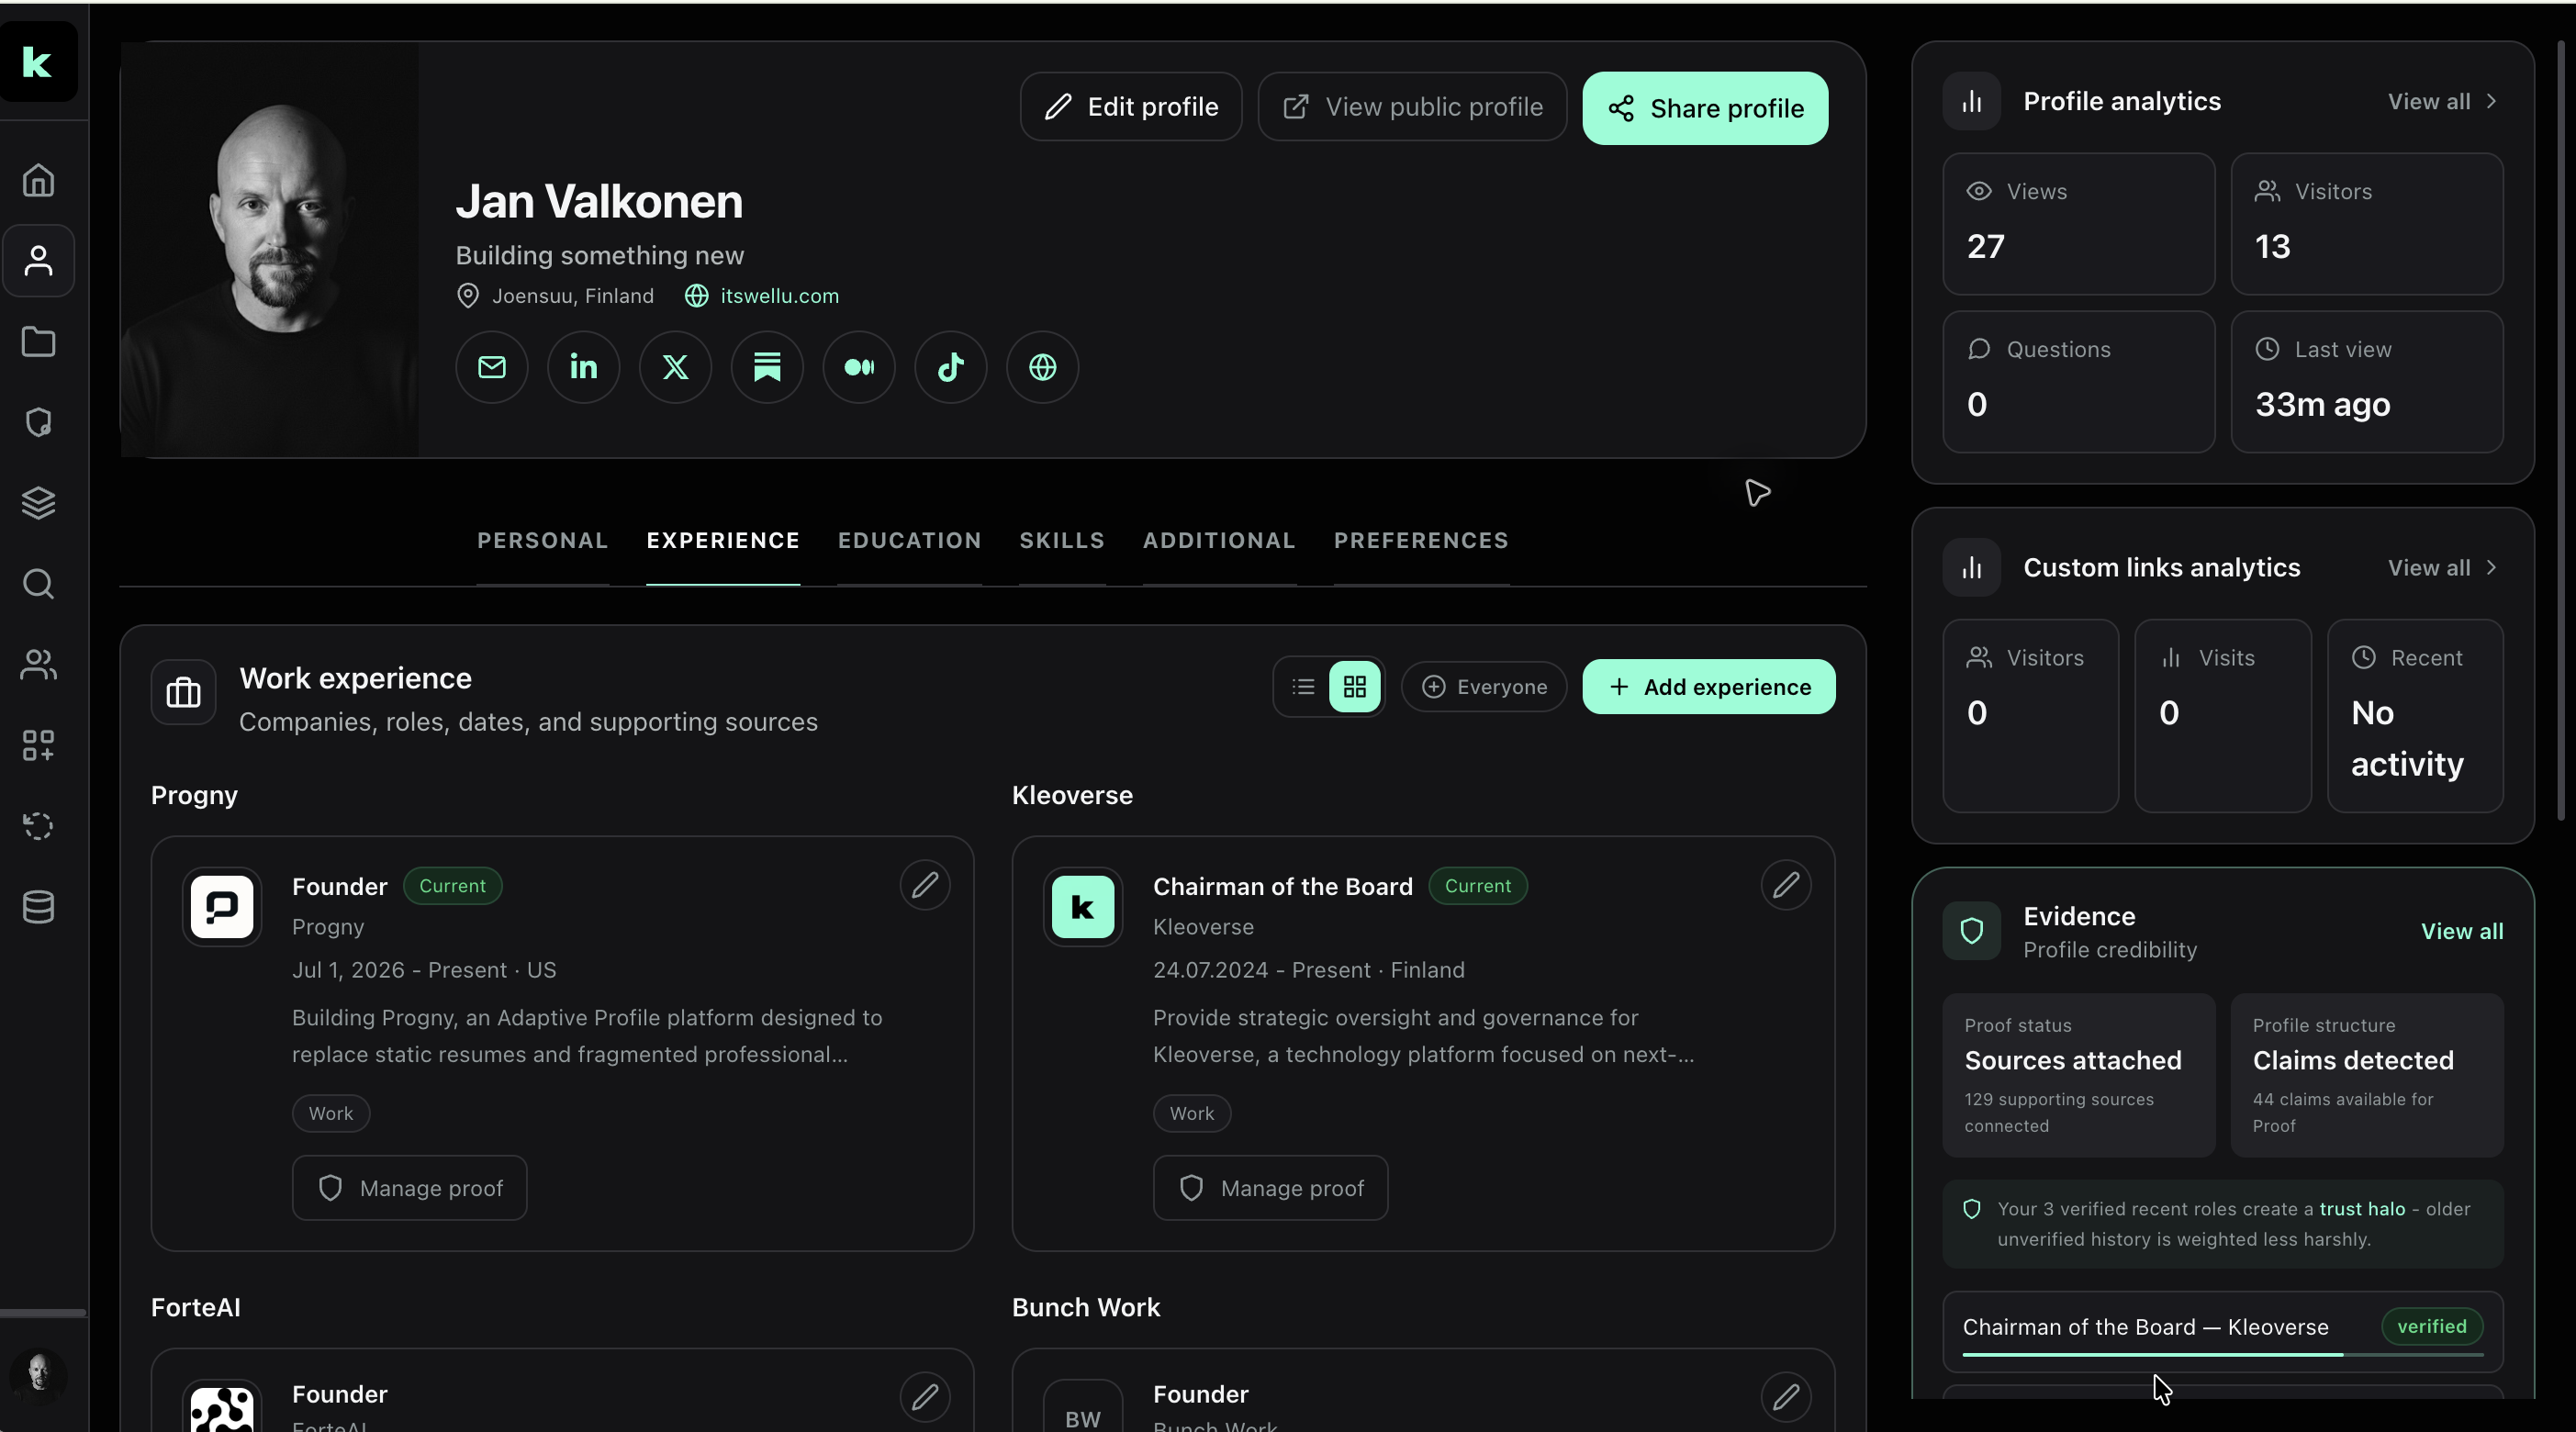Open the folder icon in sidebar

(x=38, y=342)
